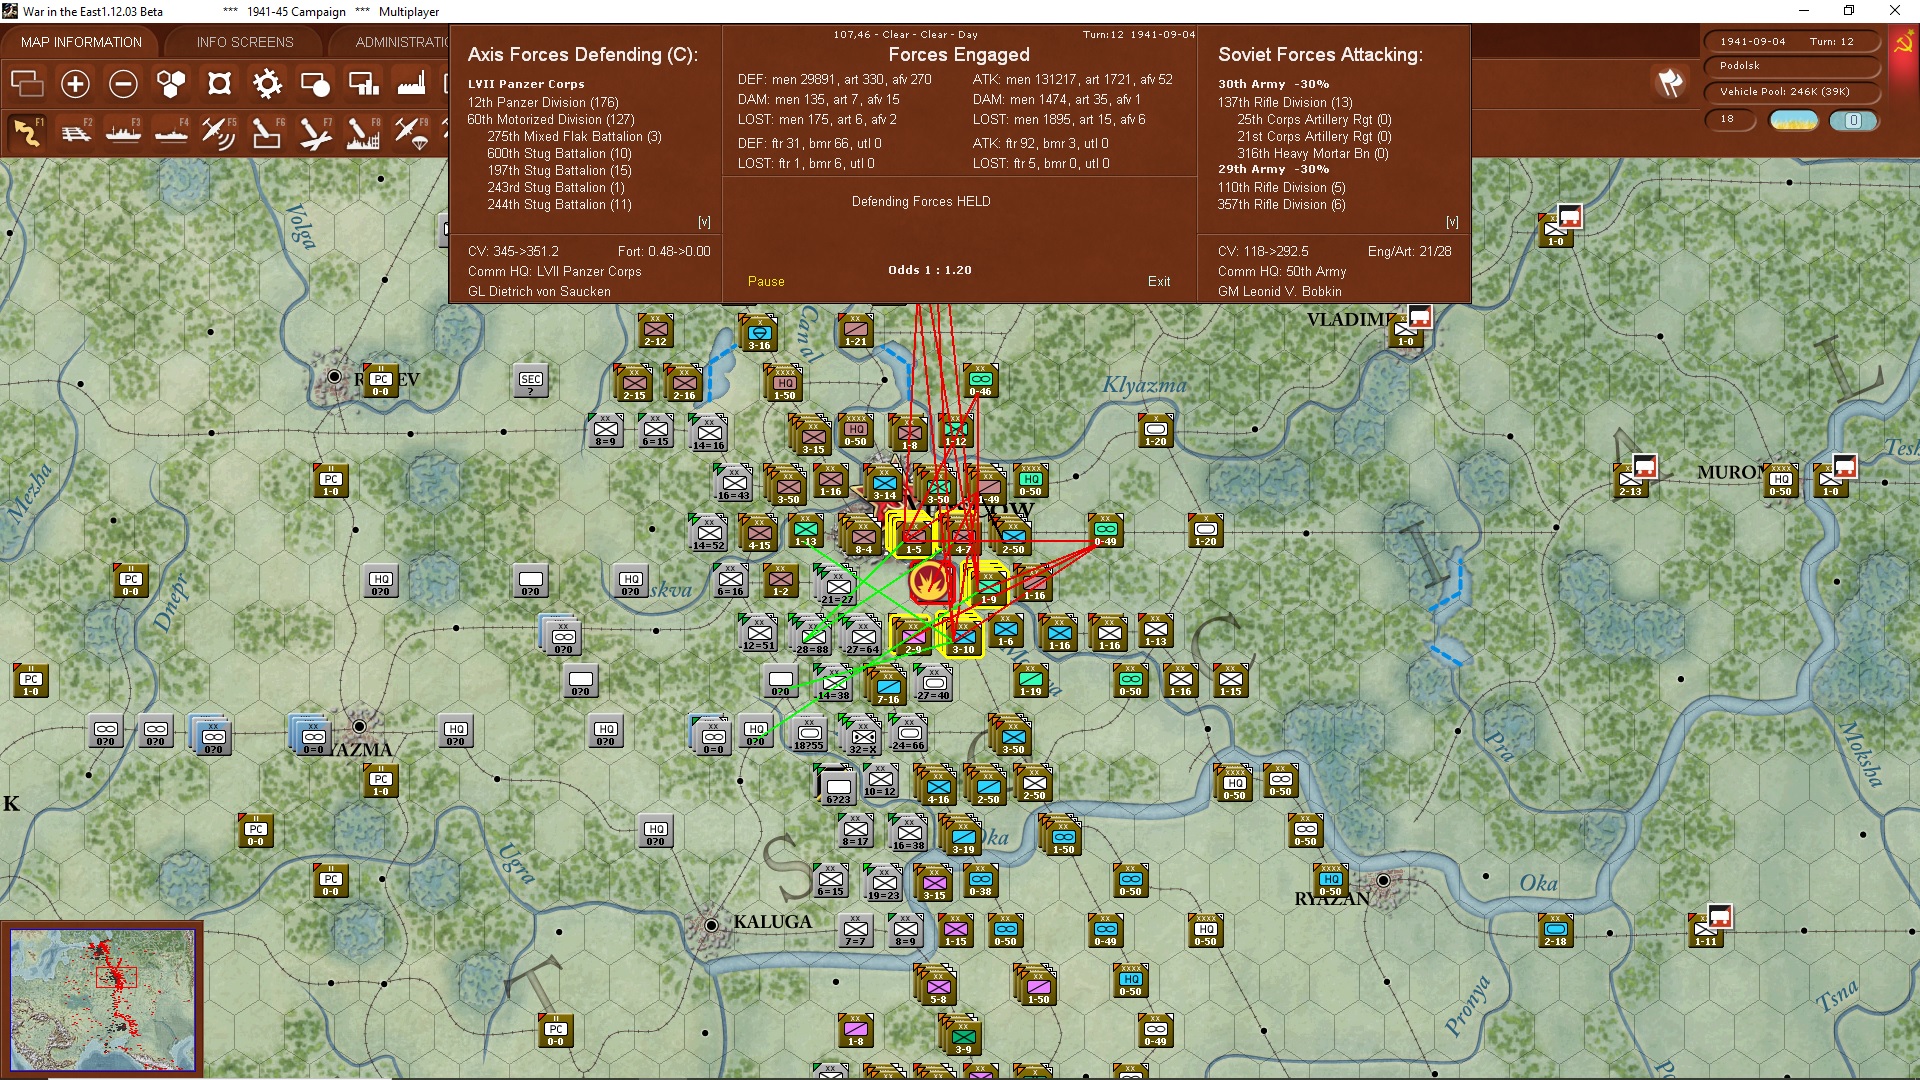Click the gear icon in toolbar
Viewport: 1920px width, 1080px height.
[x=267, y=84]
